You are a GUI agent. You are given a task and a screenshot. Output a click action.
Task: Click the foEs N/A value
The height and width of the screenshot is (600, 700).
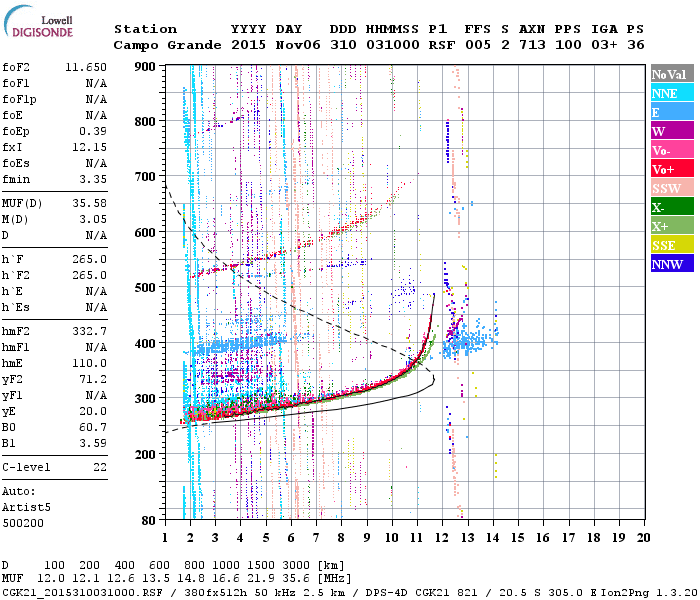[x=96, y=163]
